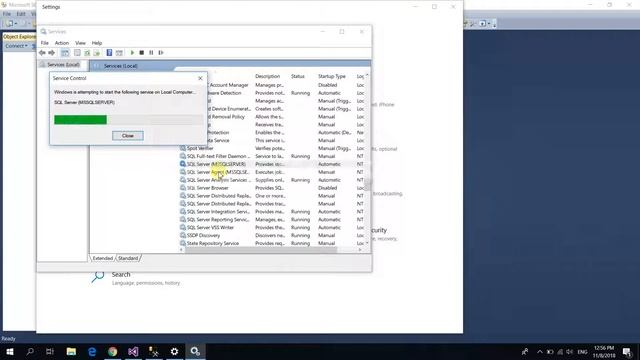Click the People icon in system tray
Screen dimensions: 640x360
pos(525,352)
